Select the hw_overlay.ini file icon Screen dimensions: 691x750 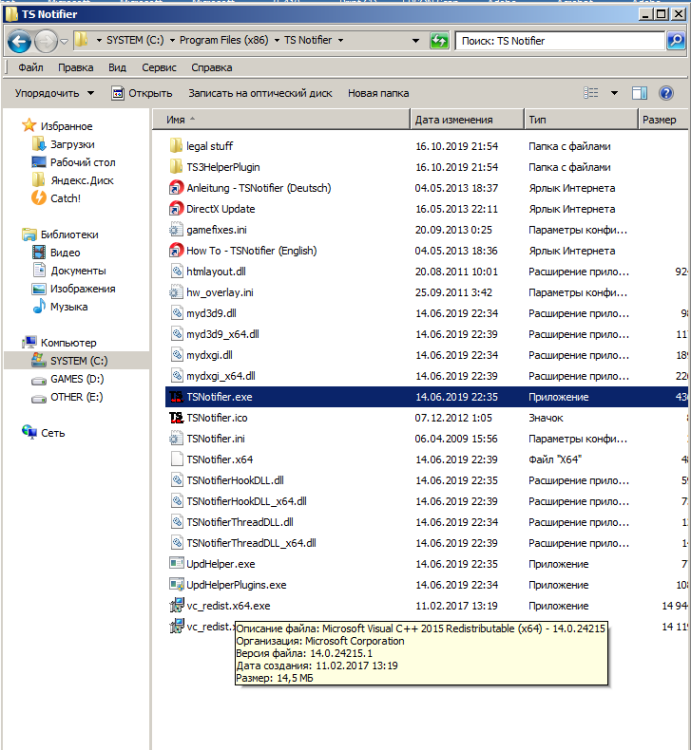pos(176,292)
